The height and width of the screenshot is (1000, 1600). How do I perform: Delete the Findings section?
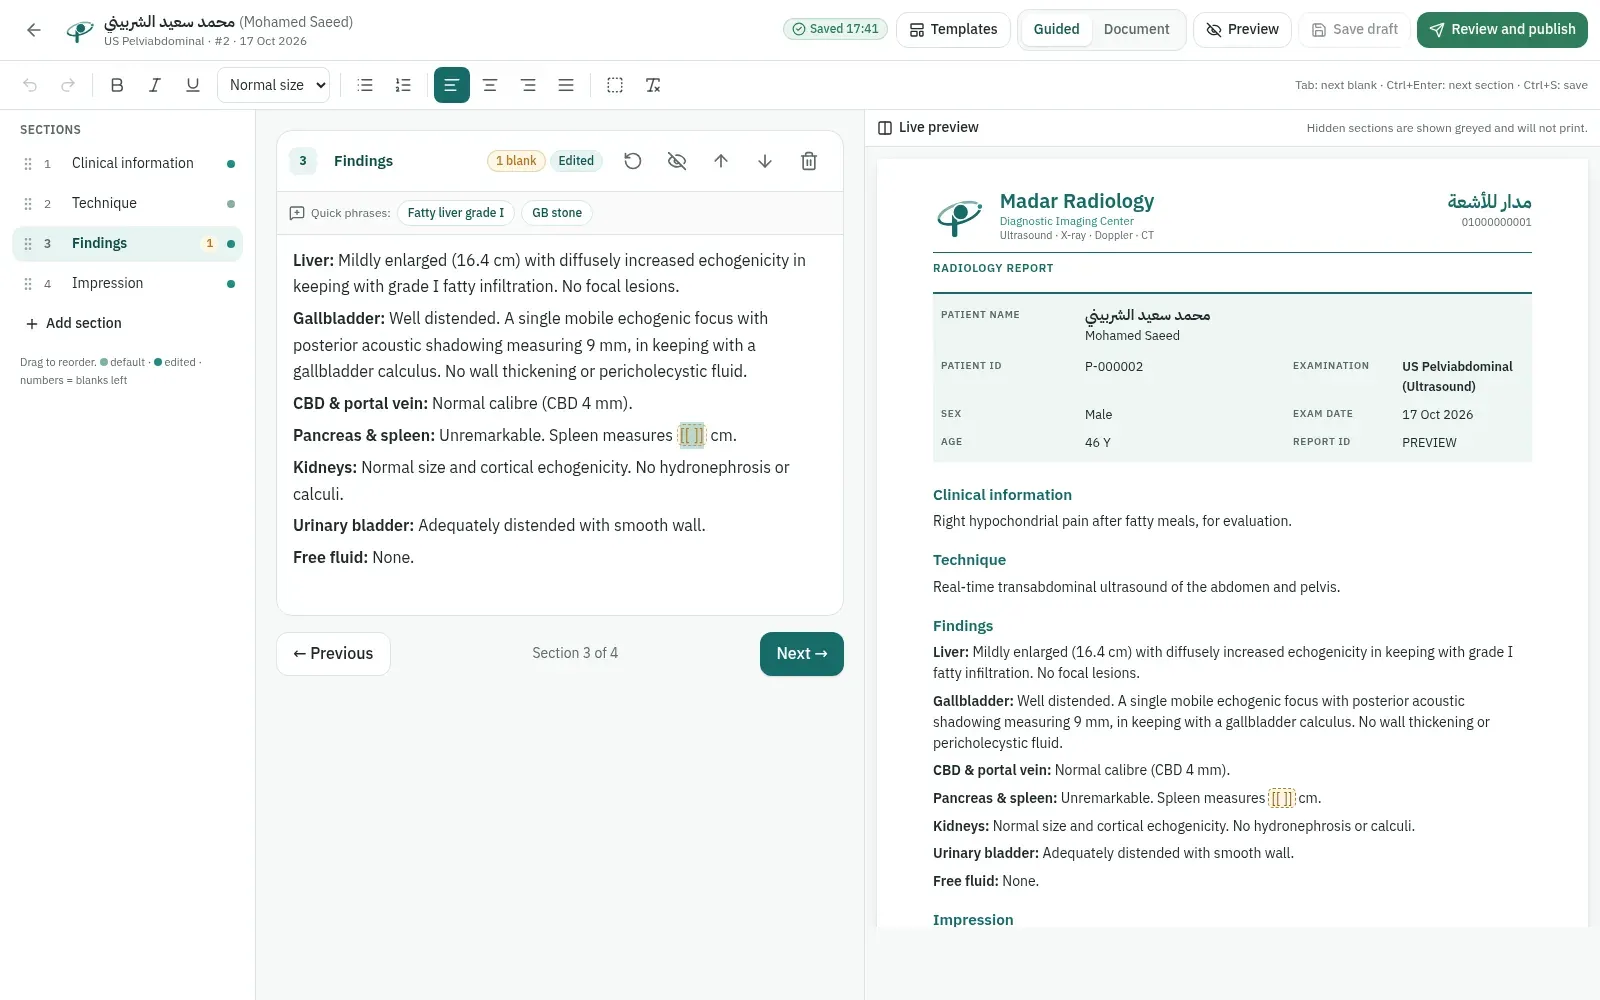coord(809,161)
